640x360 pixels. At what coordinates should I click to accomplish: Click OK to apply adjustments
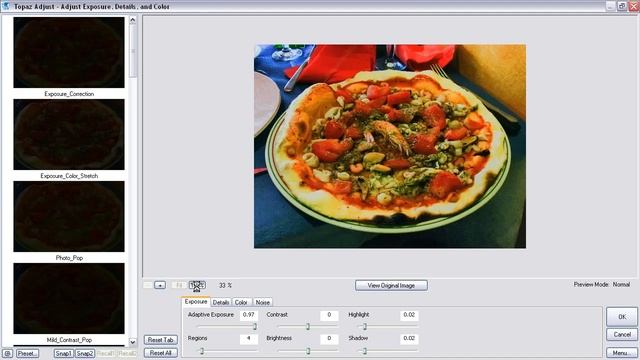coord(622,316)
